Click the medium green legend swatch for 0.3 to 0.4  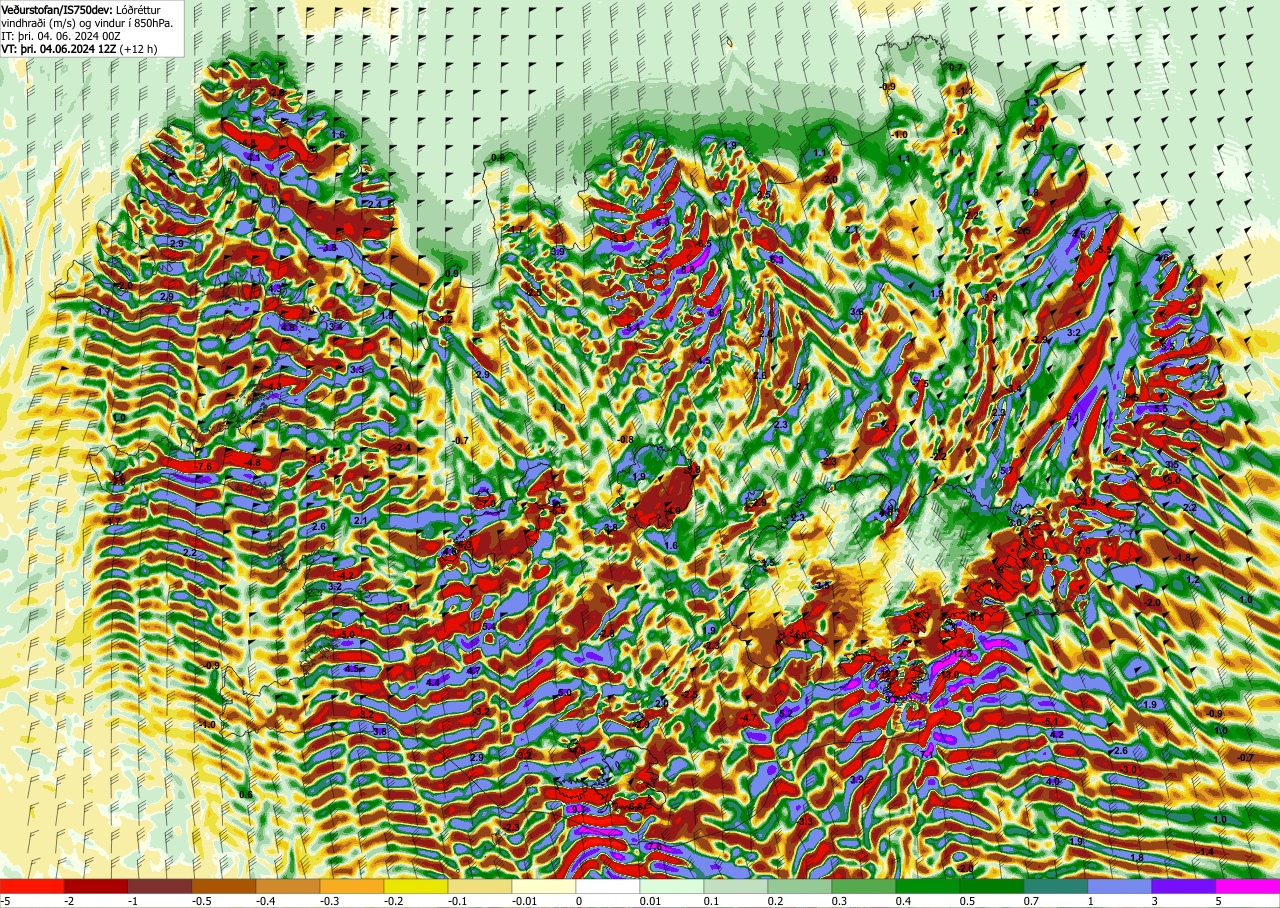[x=864, y=886]
